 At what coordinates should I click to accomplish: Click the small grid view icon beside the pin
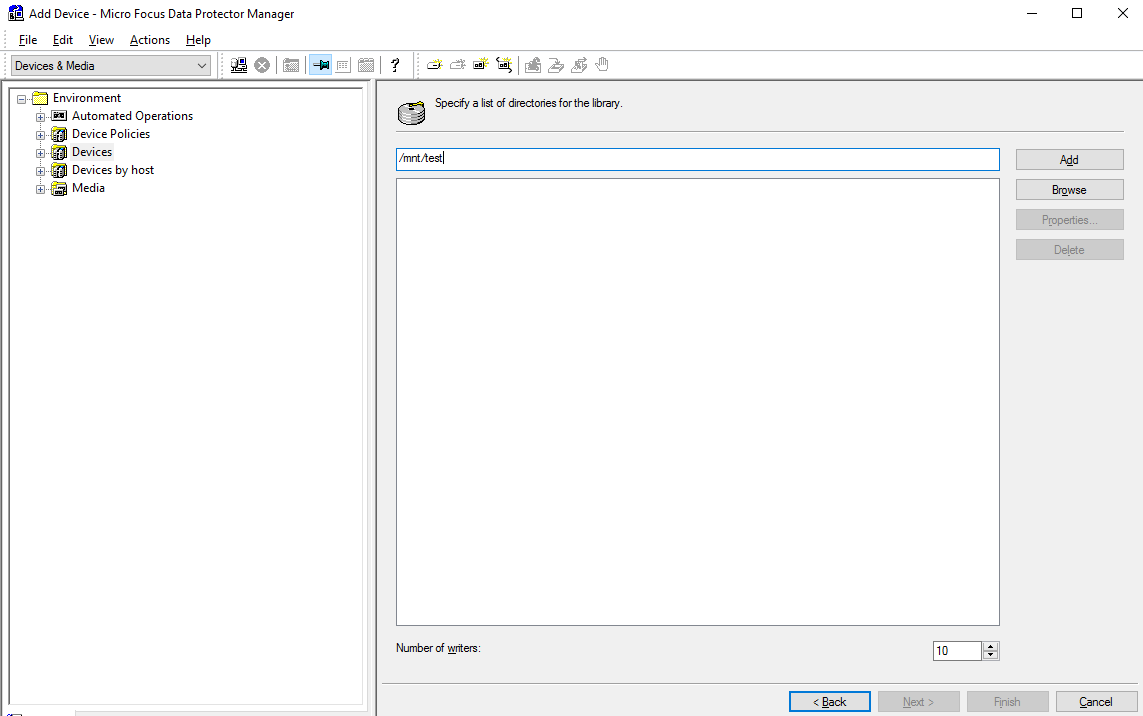point(343,65)
